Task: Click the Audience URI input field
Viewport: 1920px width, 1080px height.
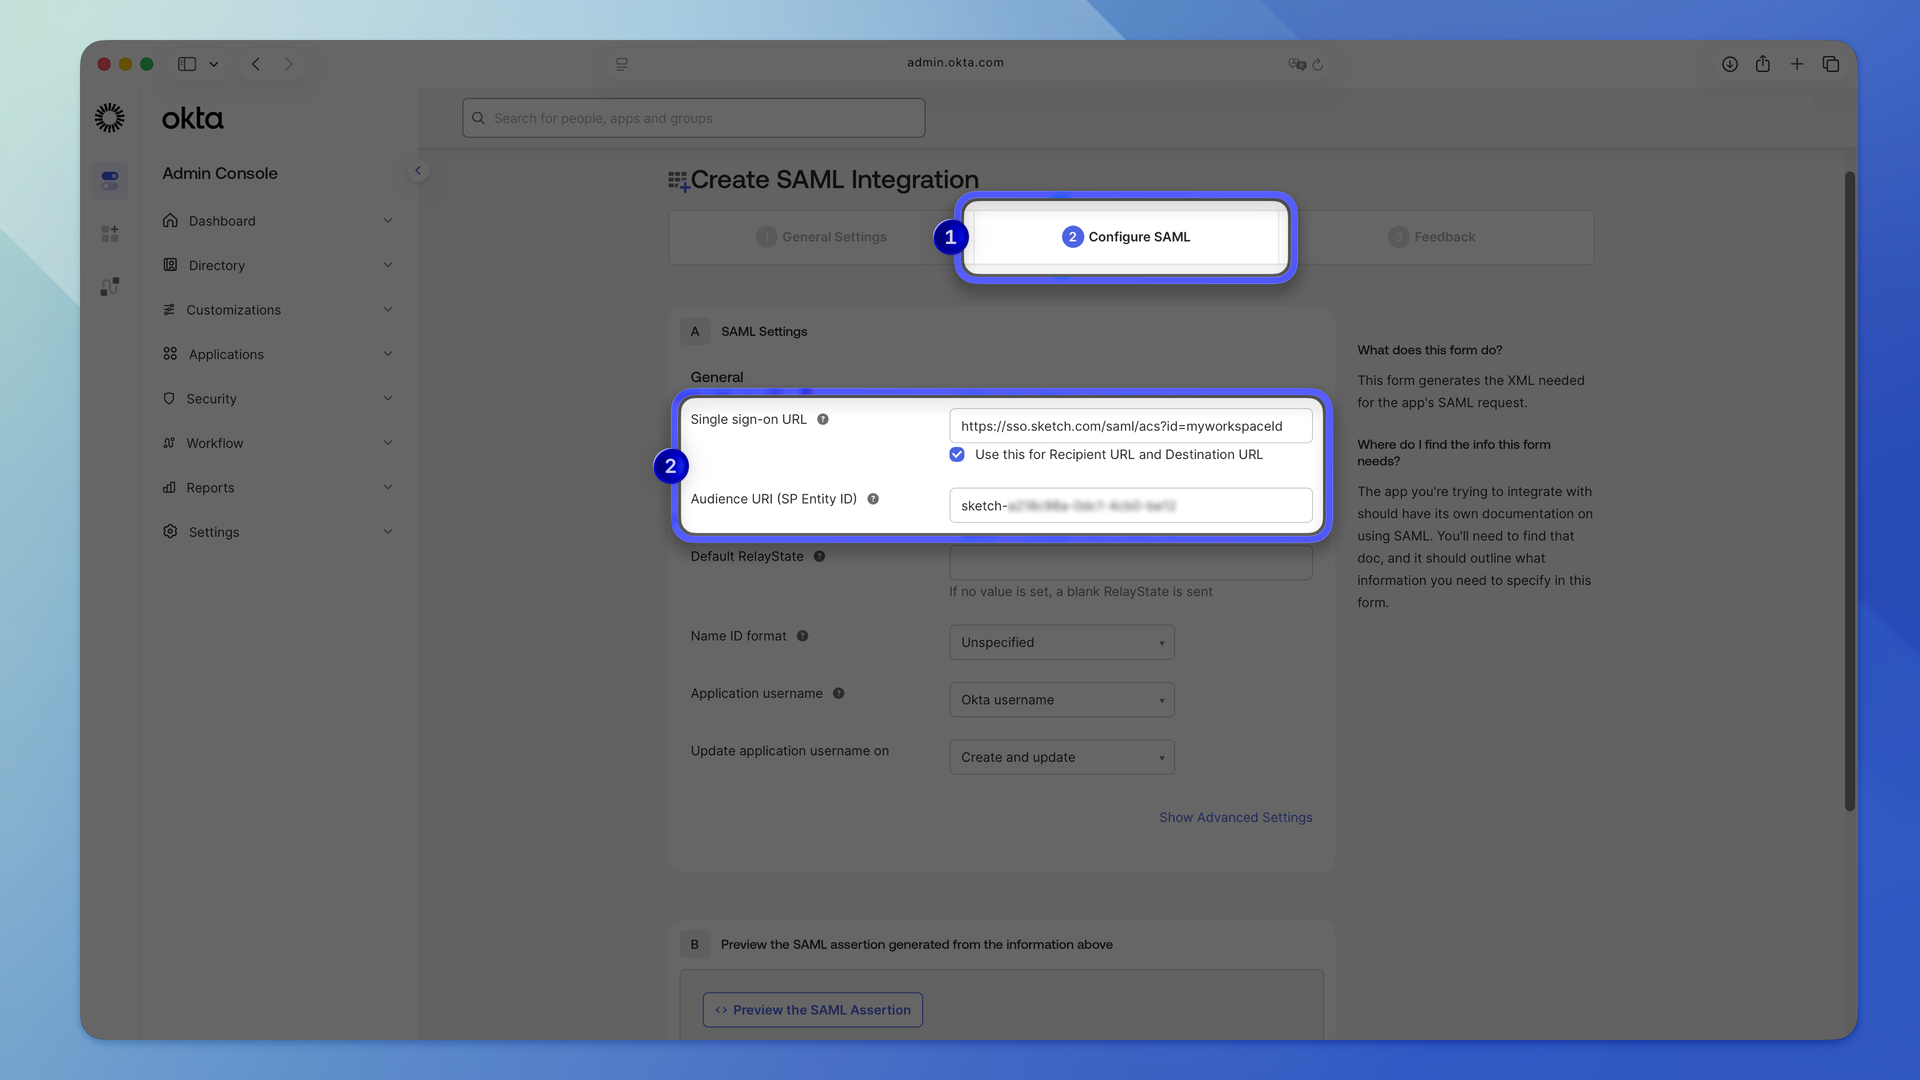Action: point(1130,505)
